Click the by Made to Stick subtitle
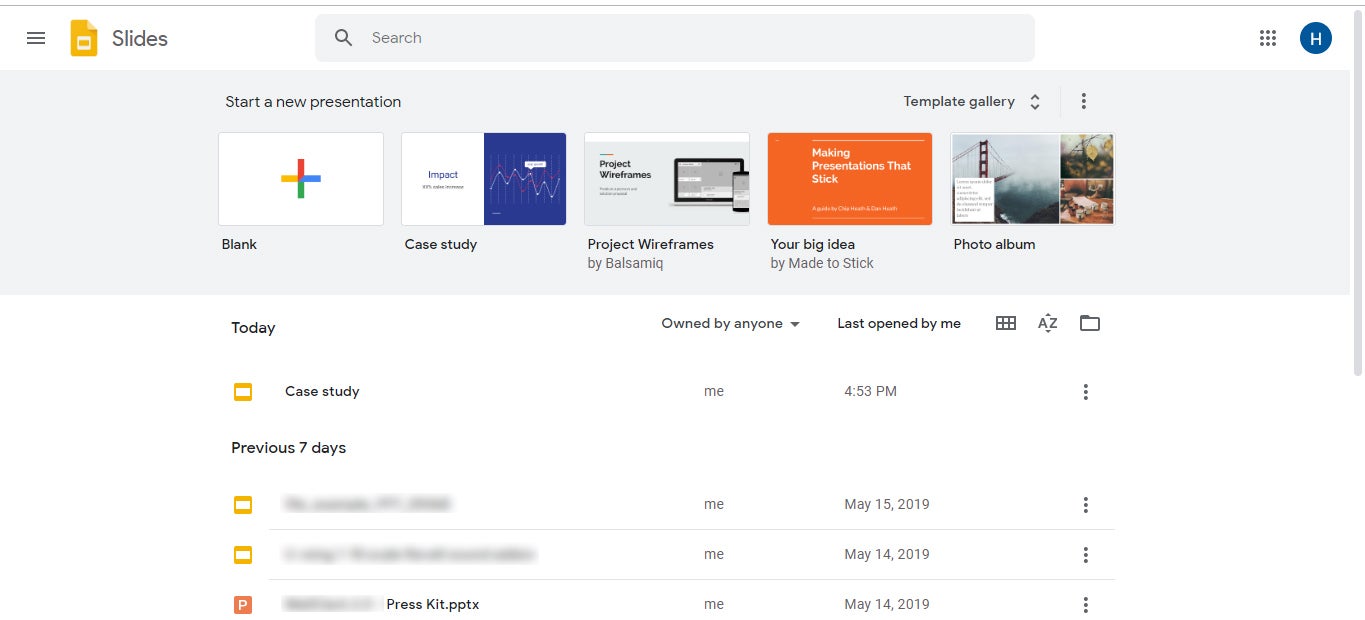The image size is (1365, 620). (x=822, y=264)
